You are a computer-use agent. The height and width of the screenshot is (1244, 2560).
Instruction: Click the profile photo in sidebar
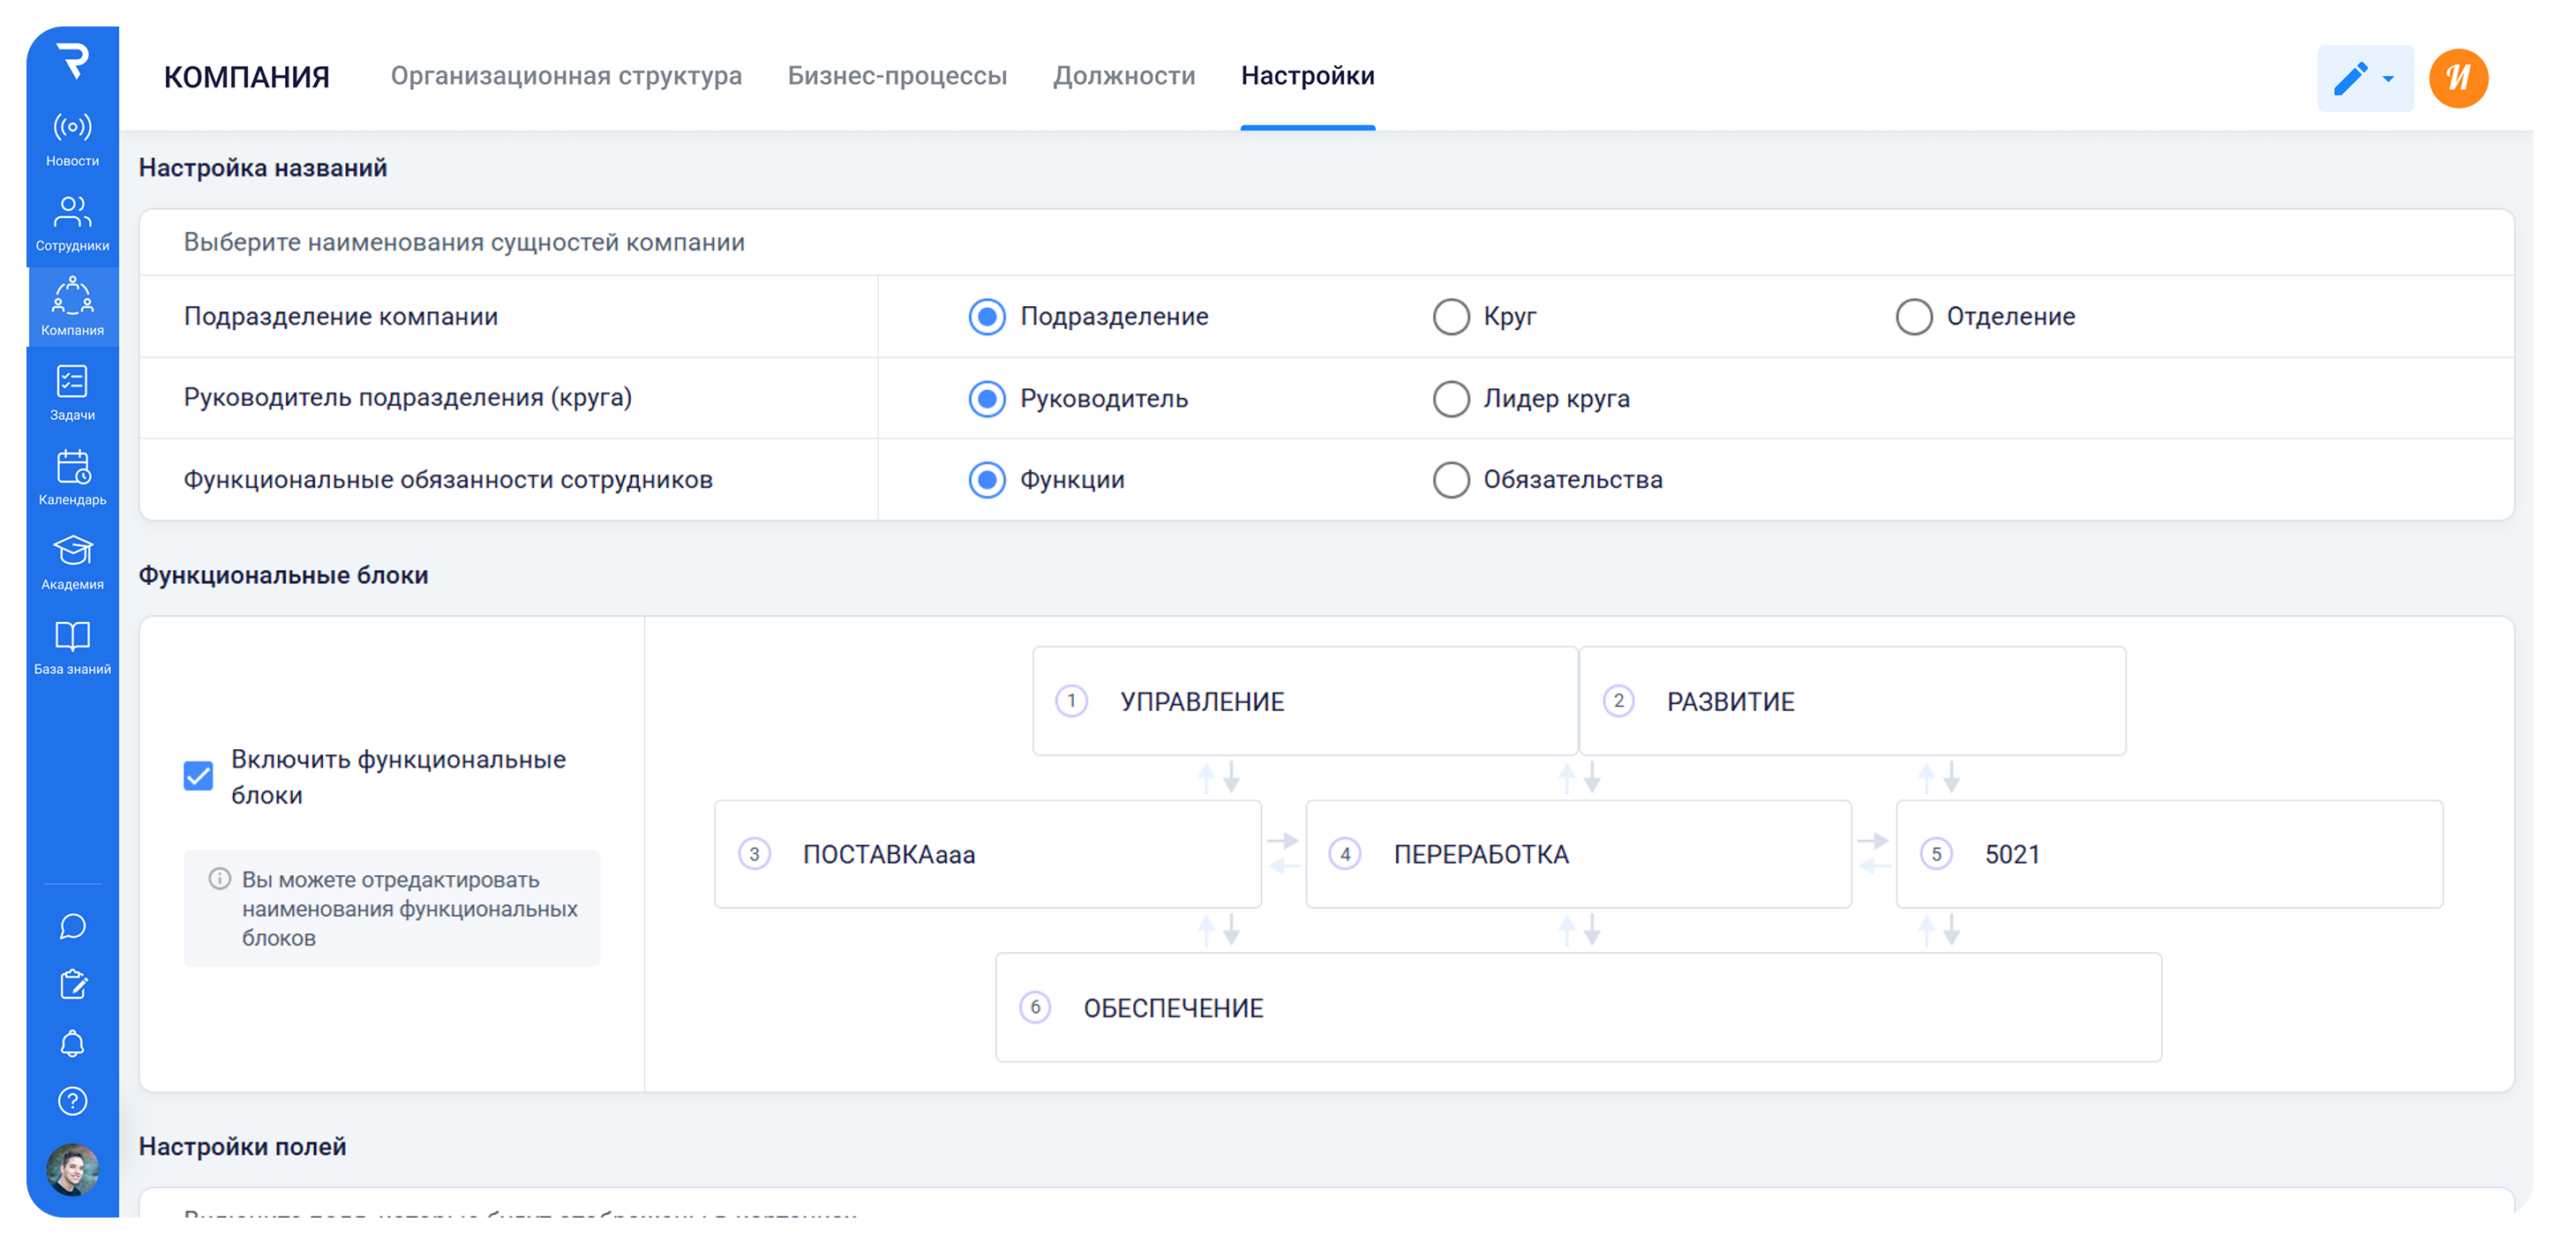[72, 1169]
